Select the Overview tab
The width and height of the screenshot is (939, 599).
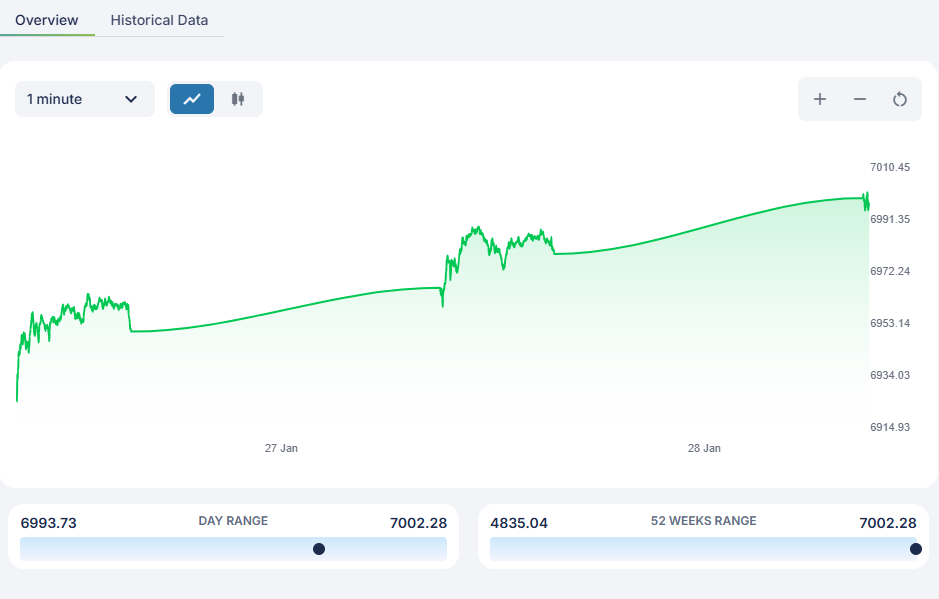[47, 20]
